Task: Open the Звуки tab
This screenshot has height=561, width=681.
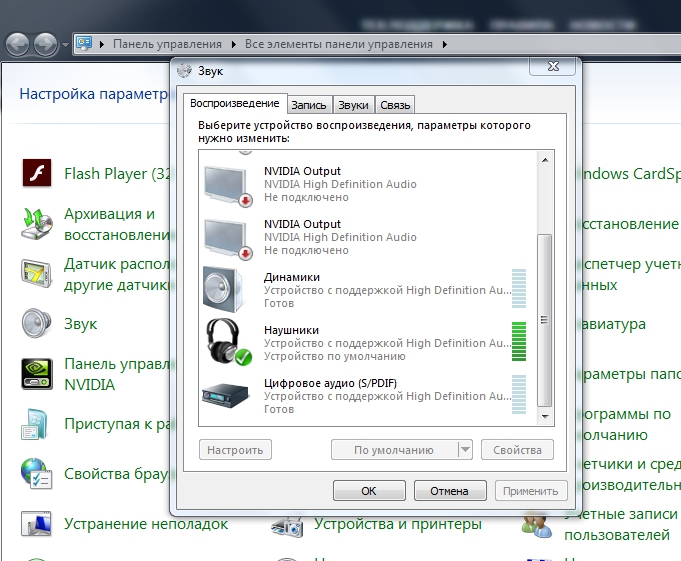Action: coord(353,105)
